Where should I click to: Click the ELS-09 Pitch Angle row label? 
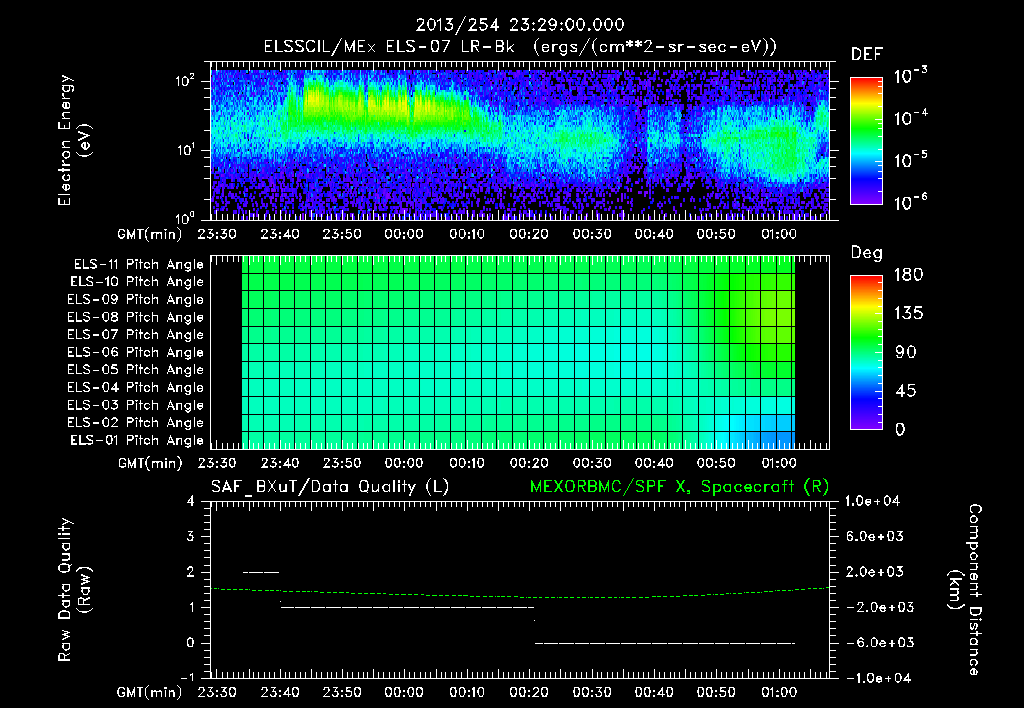tap(136, 300)
